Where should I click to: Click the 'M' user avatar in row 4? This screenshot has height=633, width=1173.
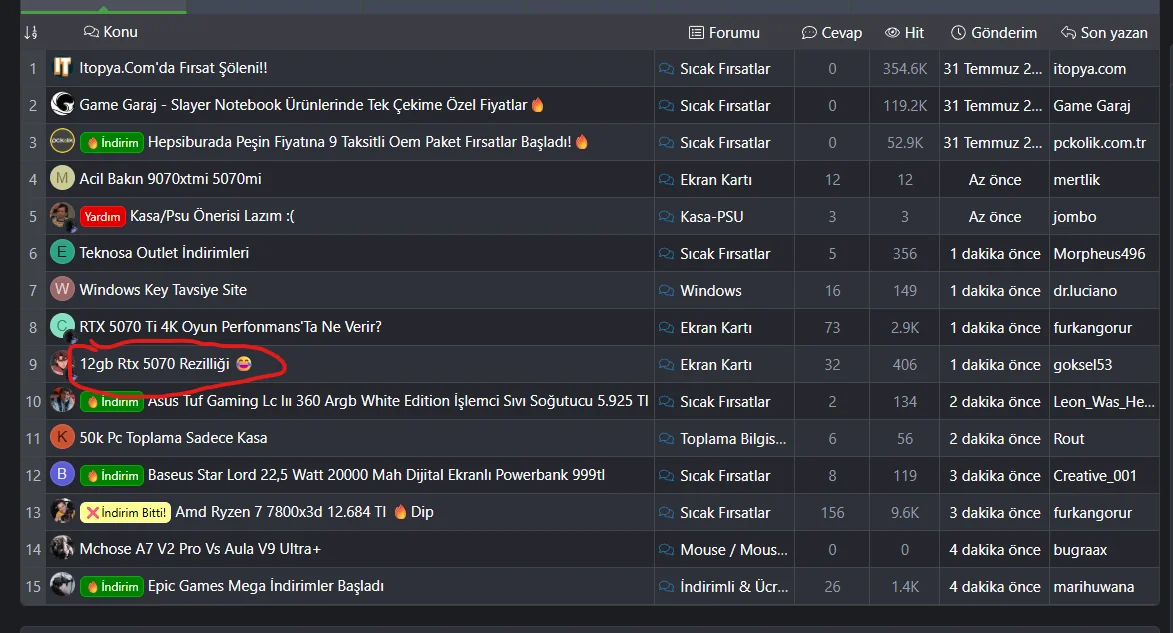tap(62, 178)
